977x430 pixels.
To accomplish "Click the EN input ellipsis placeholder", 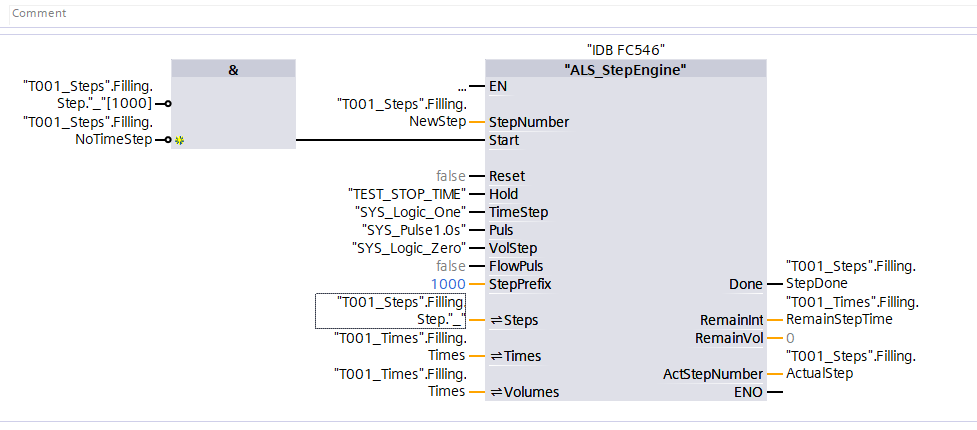I will pyautogui.click(x=462, y=86).
